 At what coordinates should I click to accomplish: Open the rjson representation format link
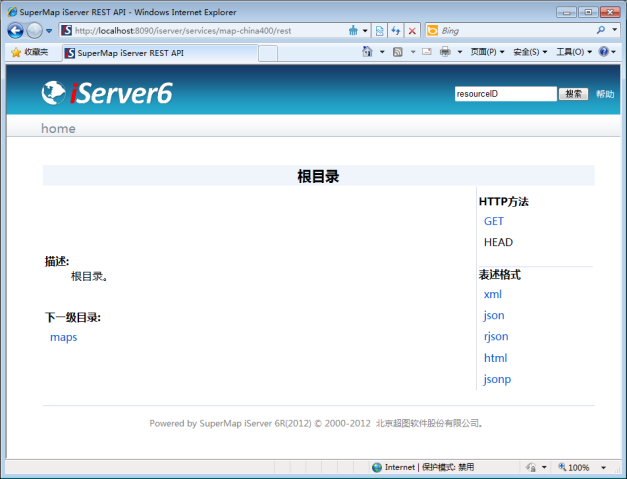[496, 337]
